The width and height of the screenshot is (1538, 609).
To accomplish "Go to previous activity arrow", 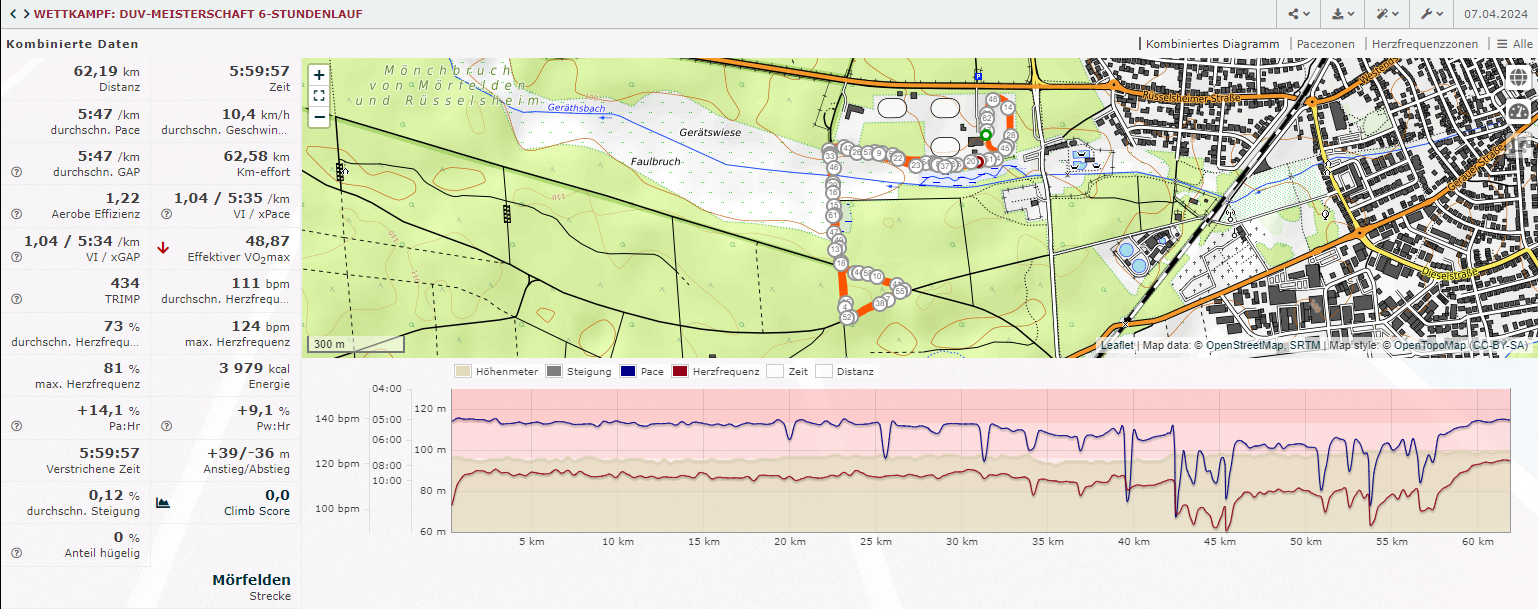I will (x=12, y=14).
